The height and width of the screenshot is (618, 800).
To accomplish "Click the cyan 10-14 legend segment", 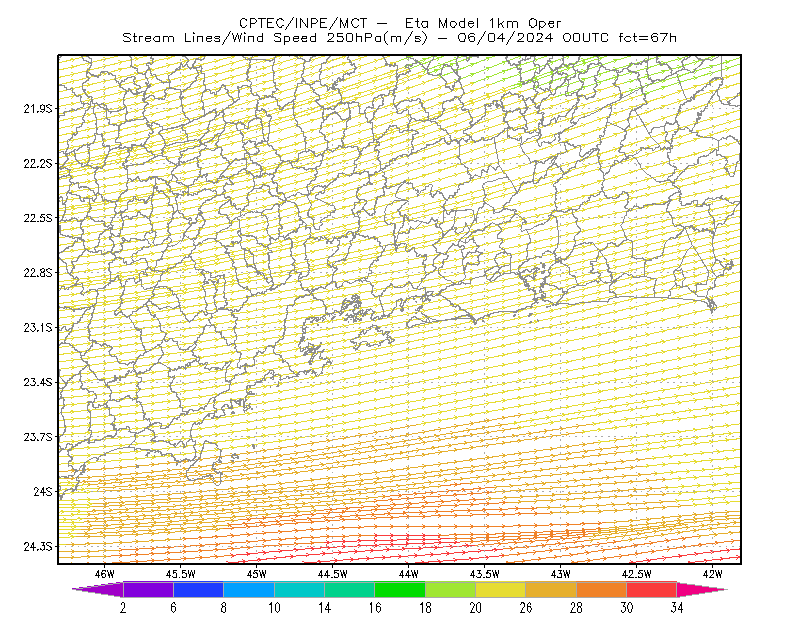I will coord(299,589).
